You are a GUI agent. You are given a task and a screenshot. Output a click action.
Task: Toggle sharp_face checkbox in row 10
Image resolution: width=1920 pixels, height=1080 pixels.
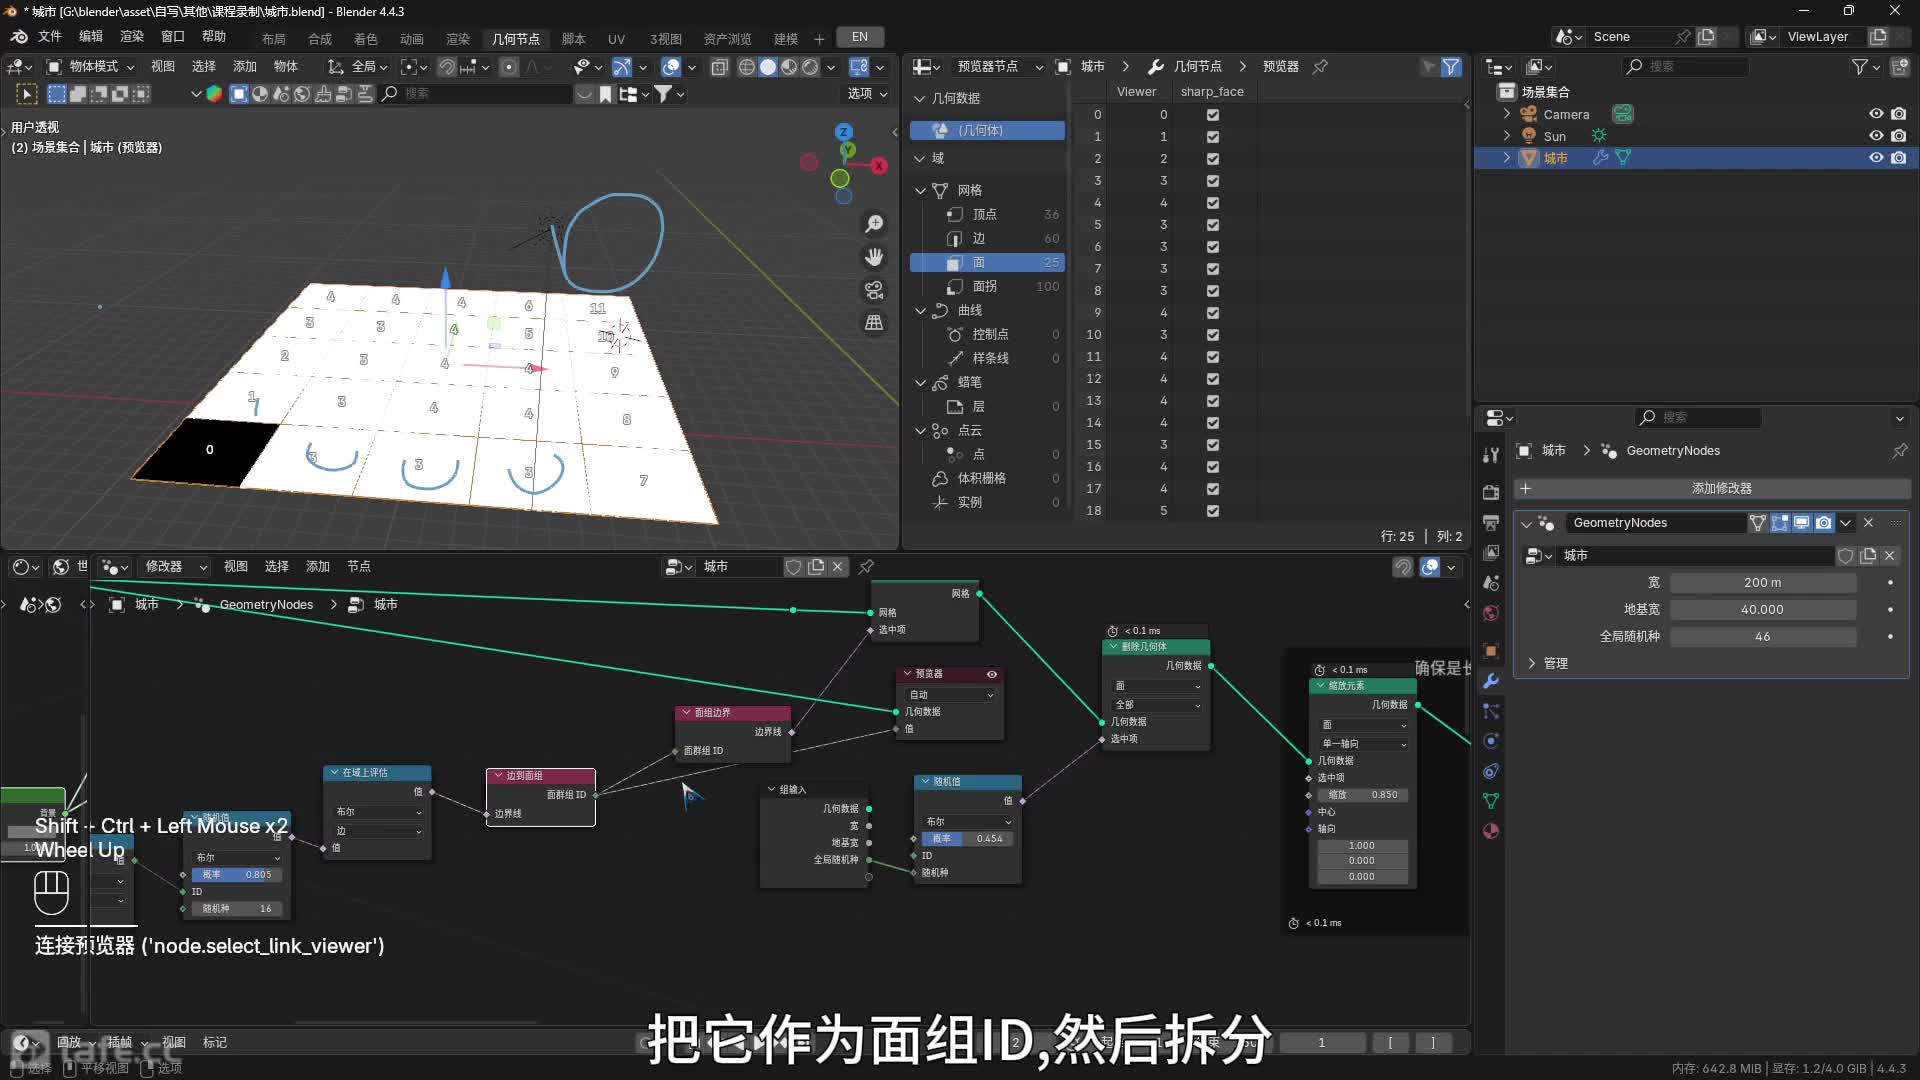(1213, 334)
